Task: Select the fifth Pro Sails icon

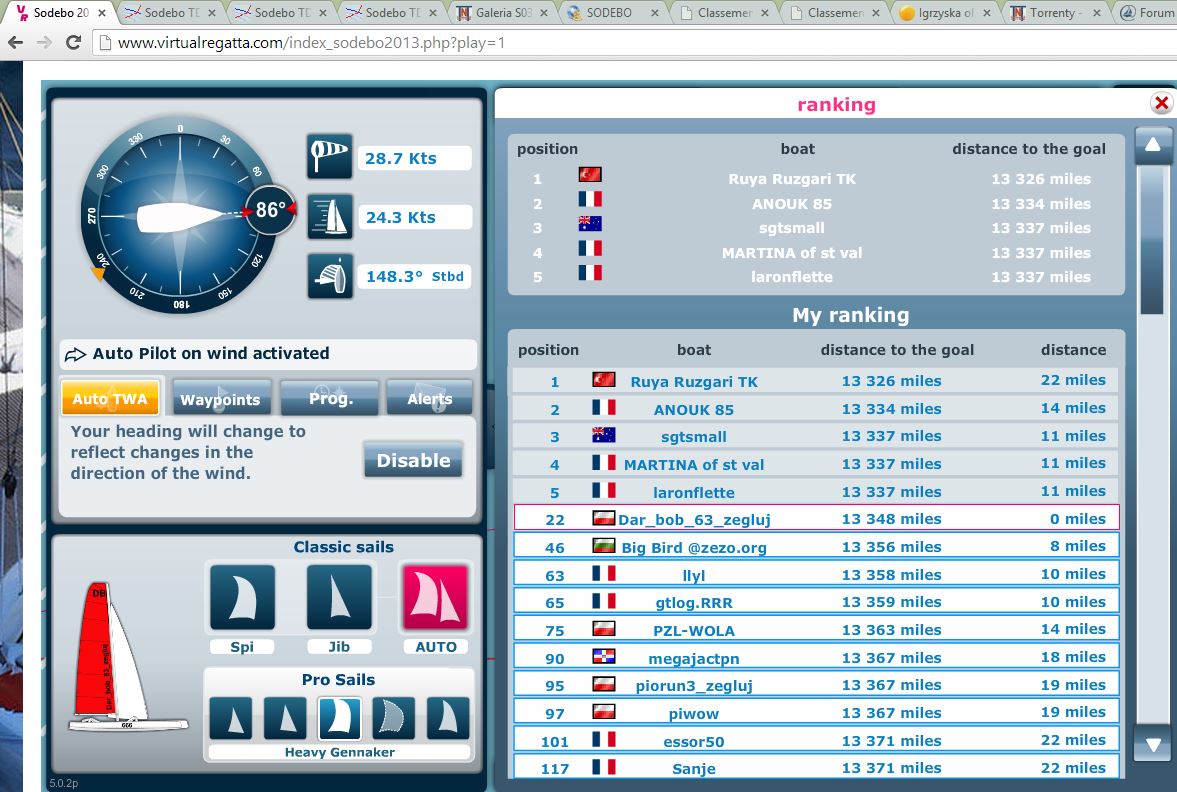Action: [x=447, y=718]
